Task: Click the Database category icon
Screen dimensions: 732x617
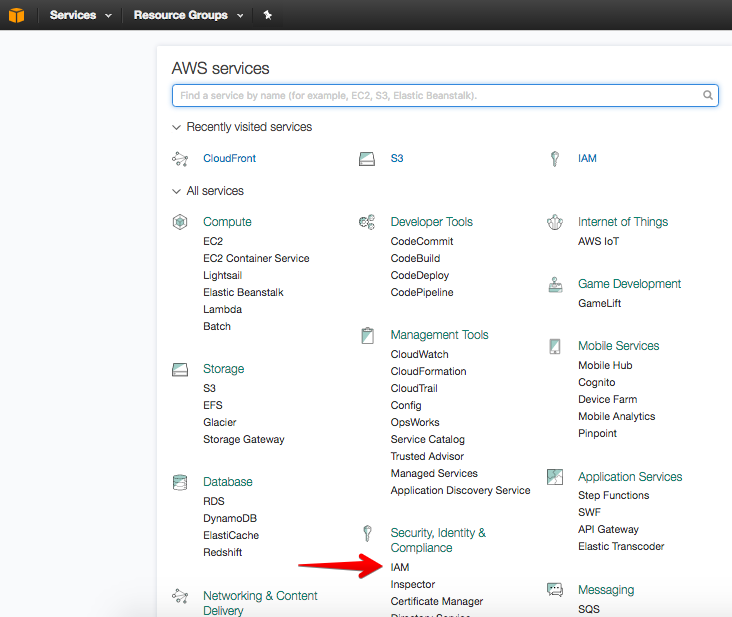Action: click(180, 482)
